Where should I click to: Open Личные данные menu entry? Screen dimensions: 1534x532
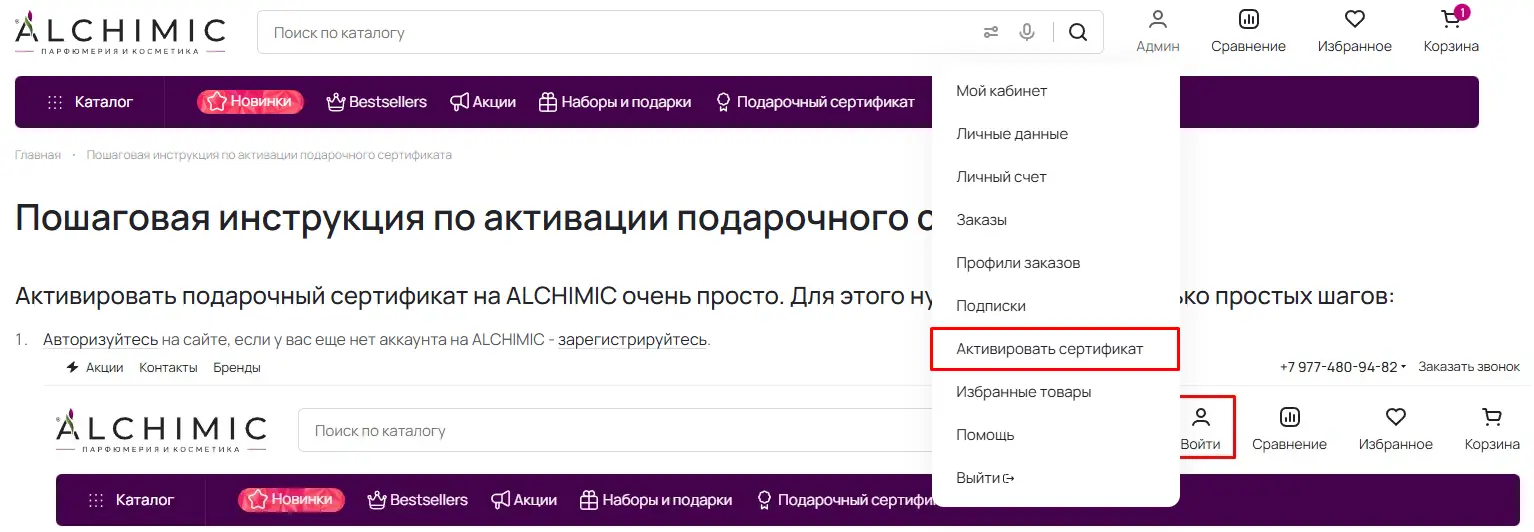coord(1012,134)
